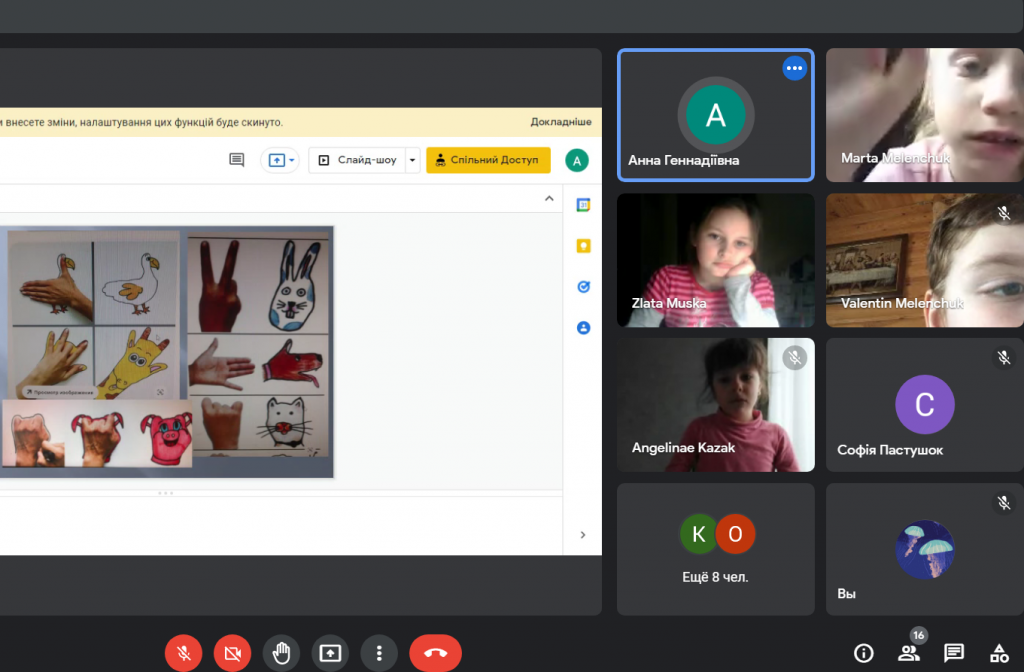Unmute the microphone
This screenshot has height=672, width=1024.
pos(184,654)
